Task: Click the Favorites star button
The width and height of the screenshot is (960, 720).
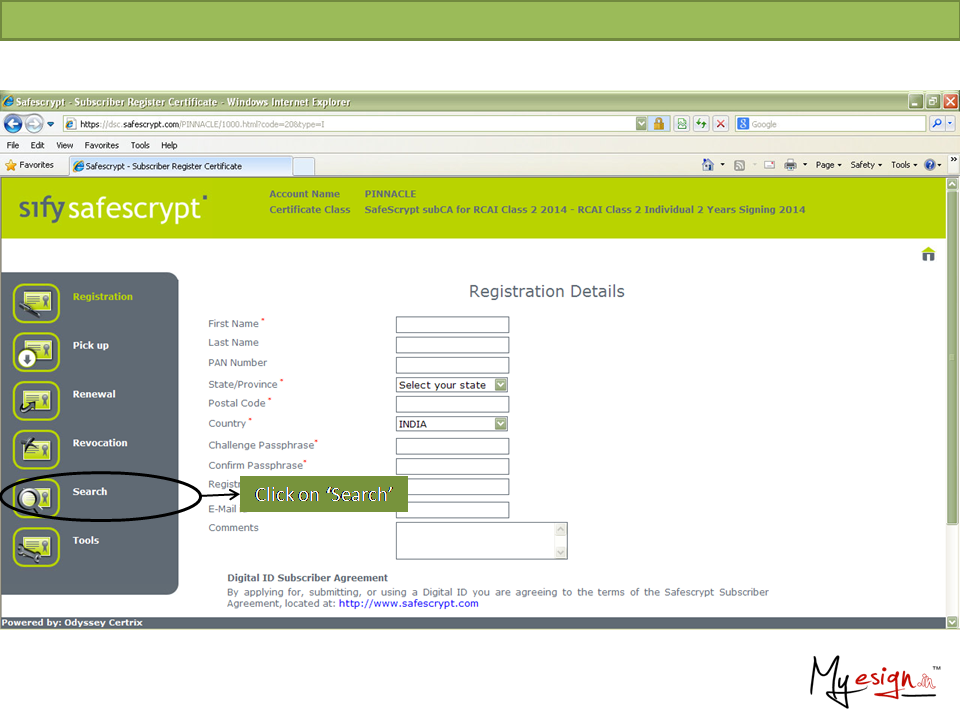Action: click(x=30, y=165)
